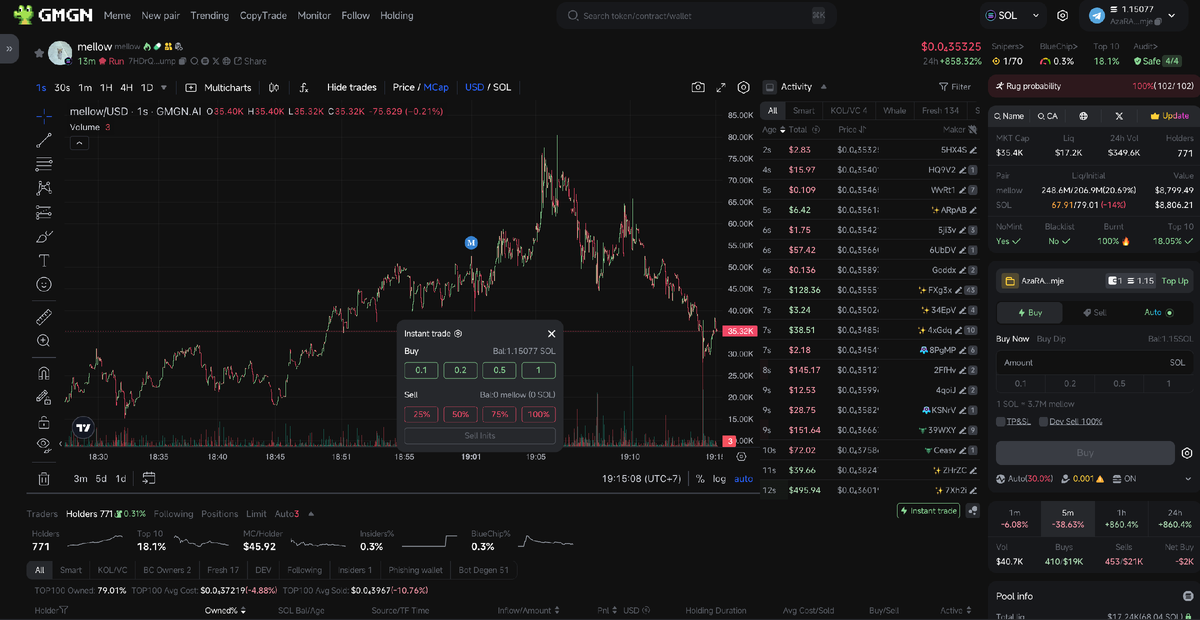
Task: Expand the holders panel Auto arrow
Action: 311,514
